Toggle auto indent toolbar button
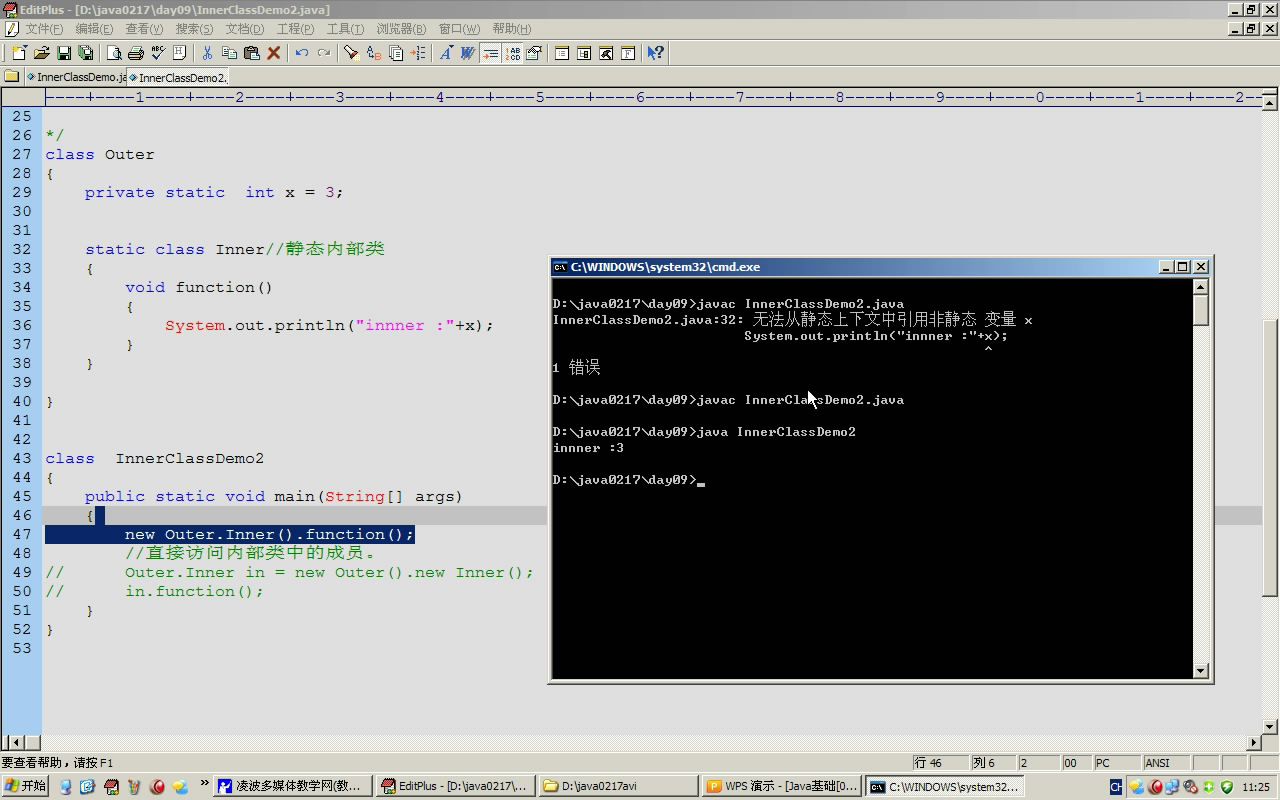 point(490,53)
